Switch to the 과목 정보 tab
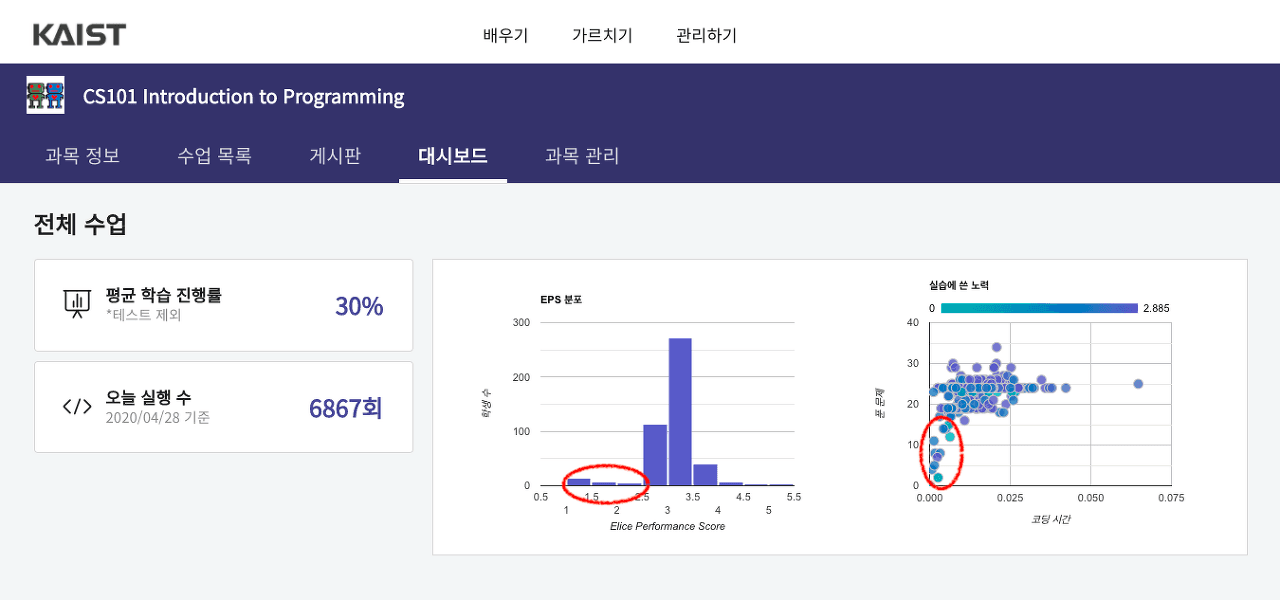 (82, 156)
